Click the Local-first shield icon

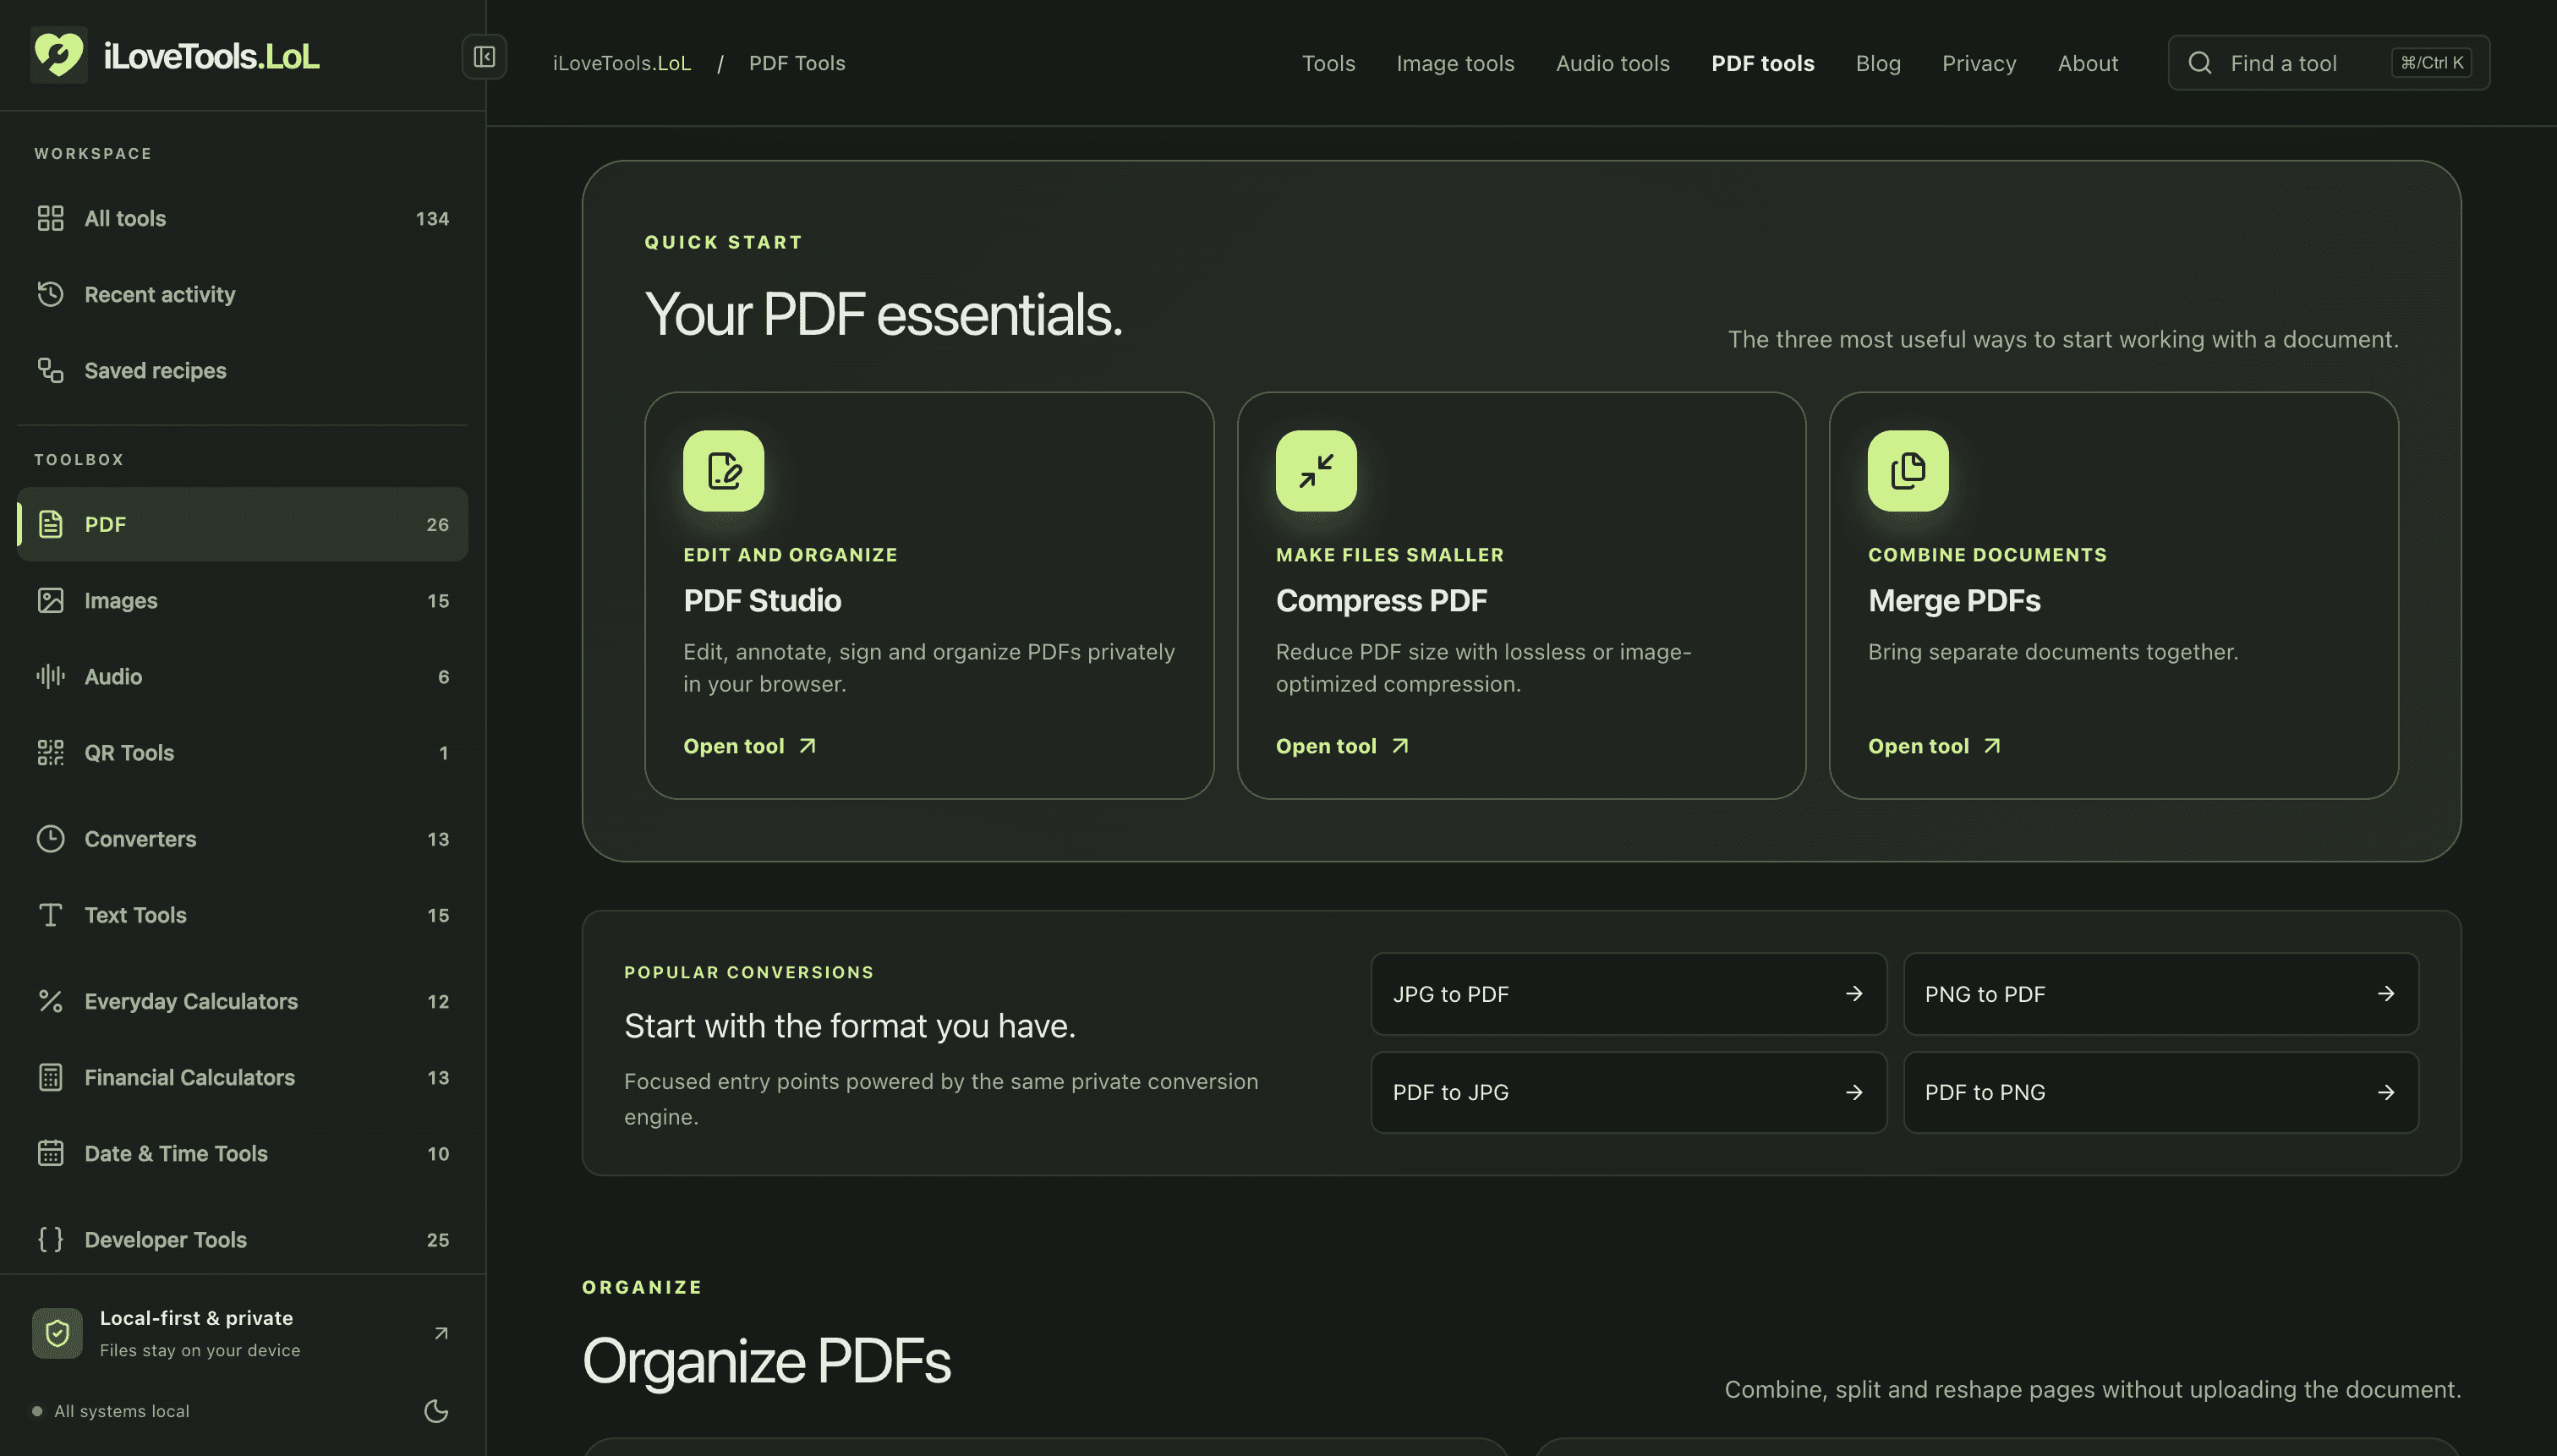point(57,1332)
